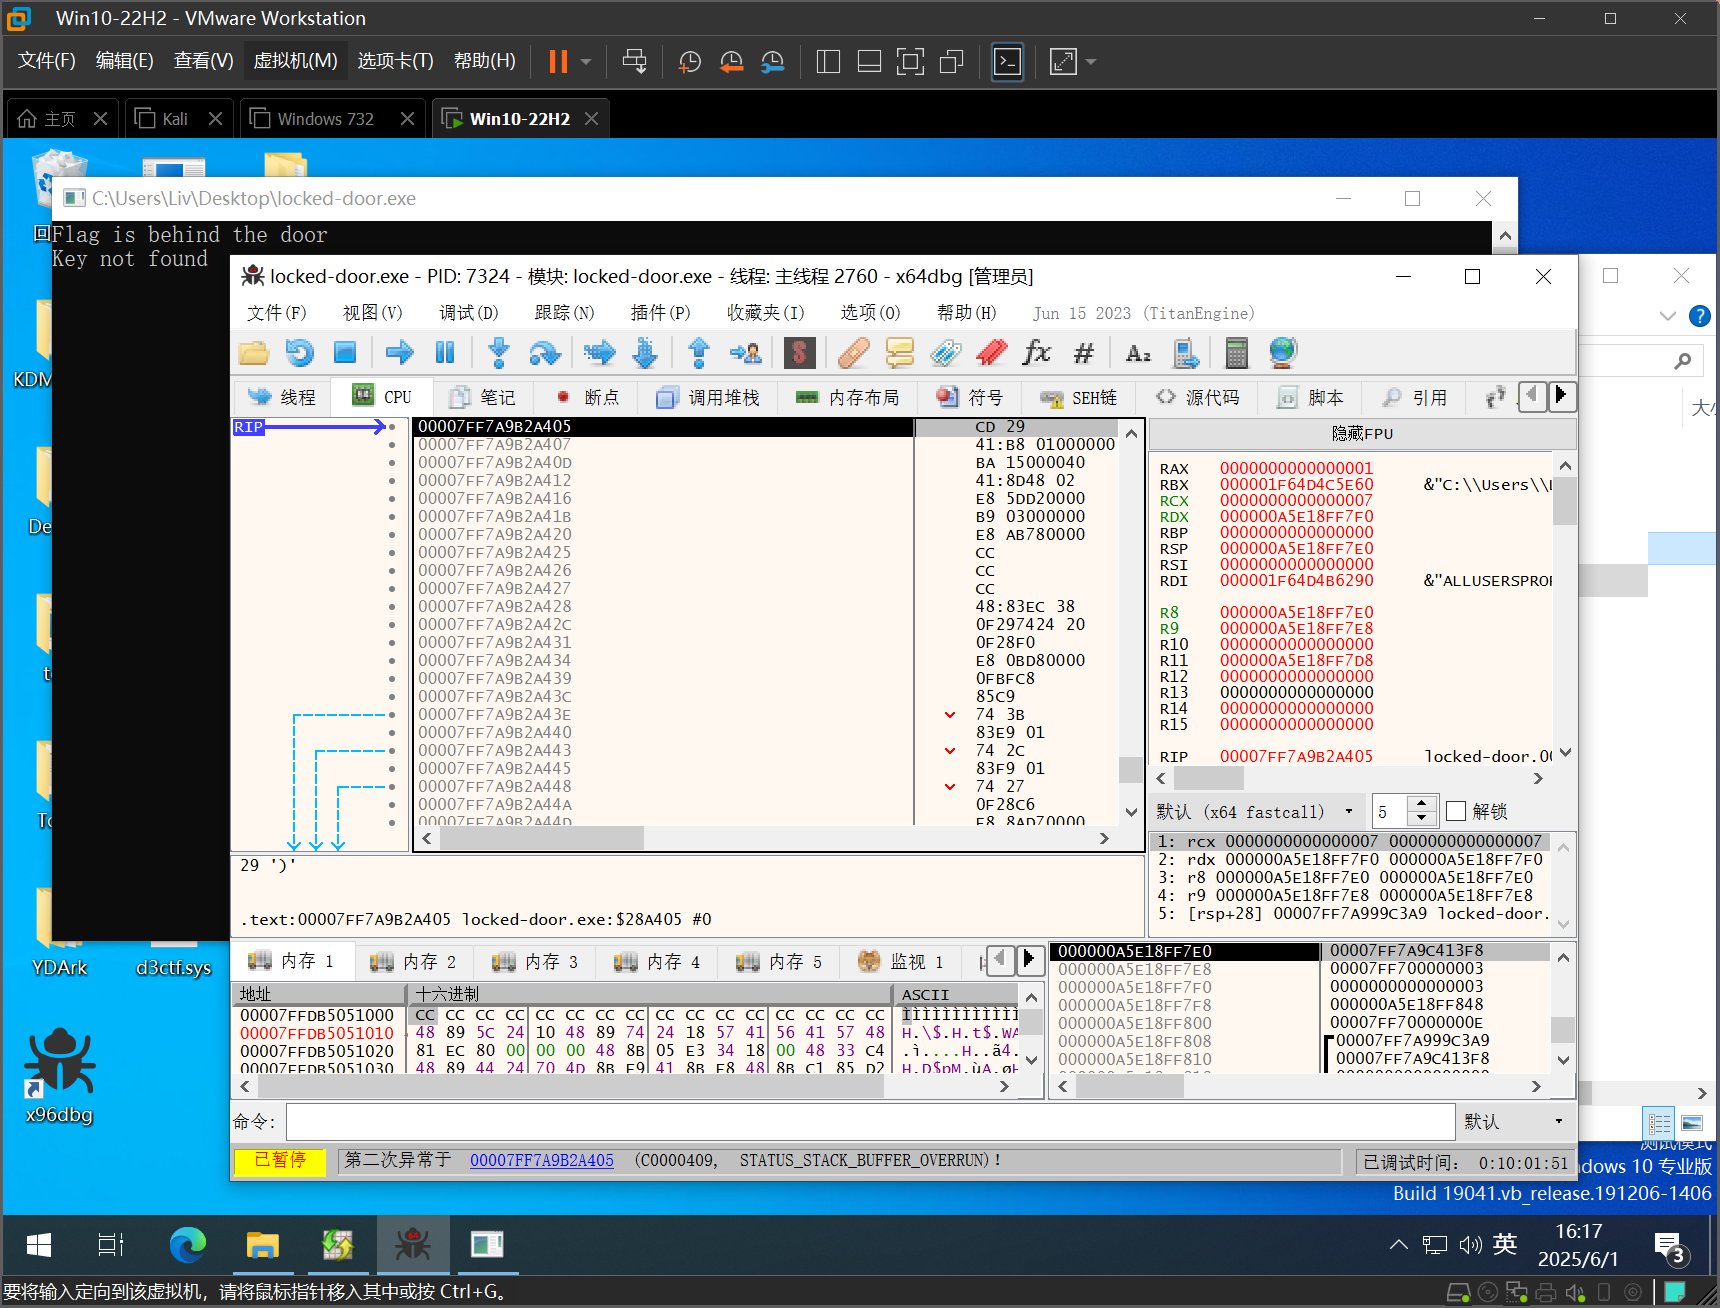Screen dimensions: 1720x1308
Task: Open bookmarks red icon
Action: [x=991, y=352]
